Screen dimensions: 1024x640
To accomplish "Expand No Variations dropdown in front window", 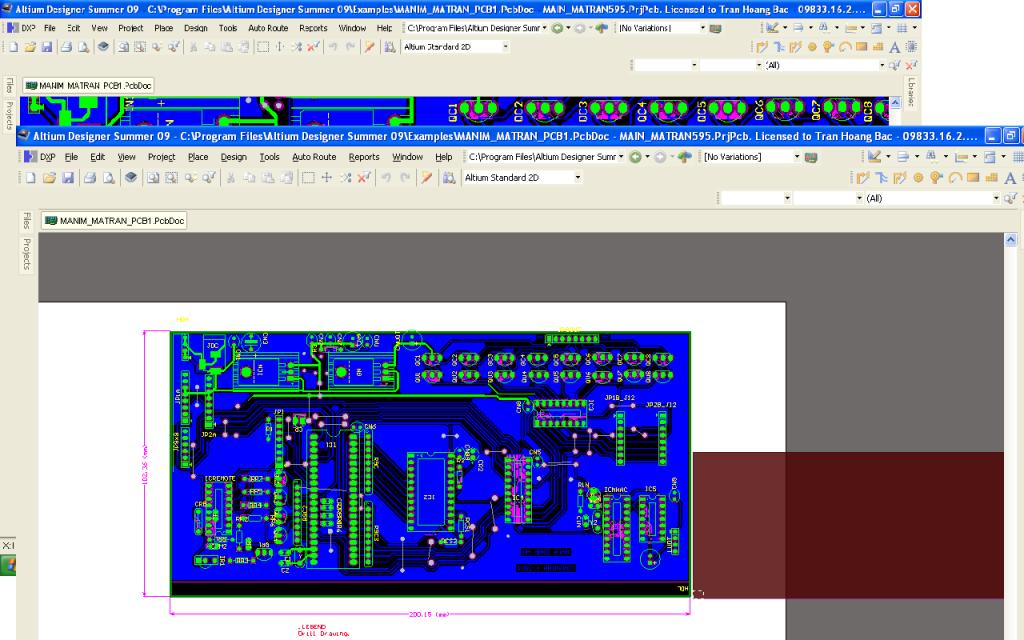I will point(797,157).
